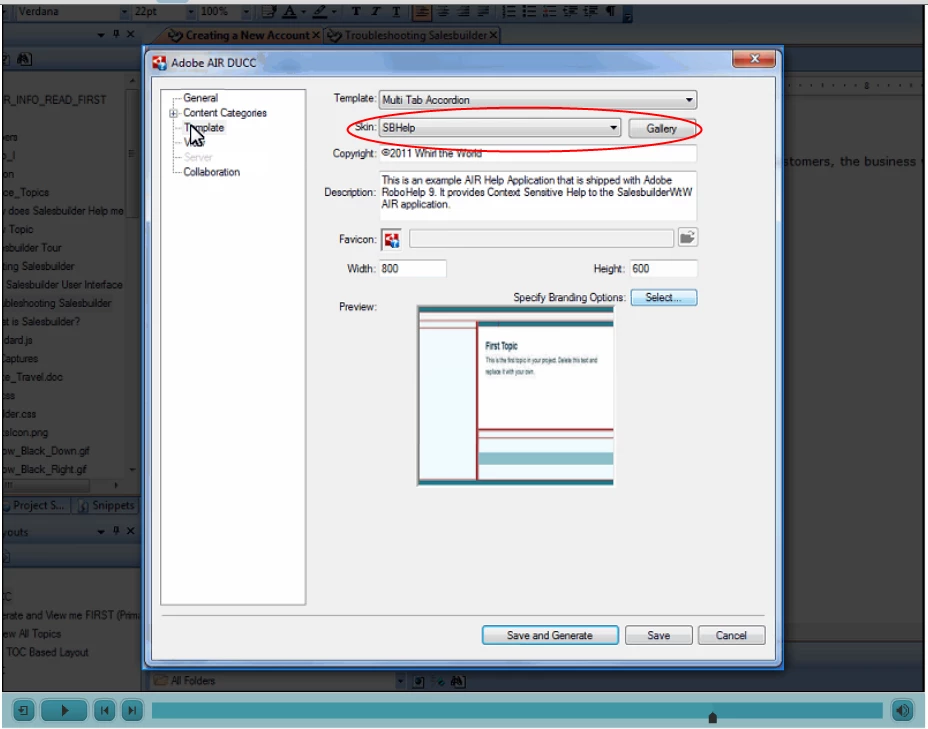Apply italic with the slanted T icon
Screen dimensions: 928x729
376,12
